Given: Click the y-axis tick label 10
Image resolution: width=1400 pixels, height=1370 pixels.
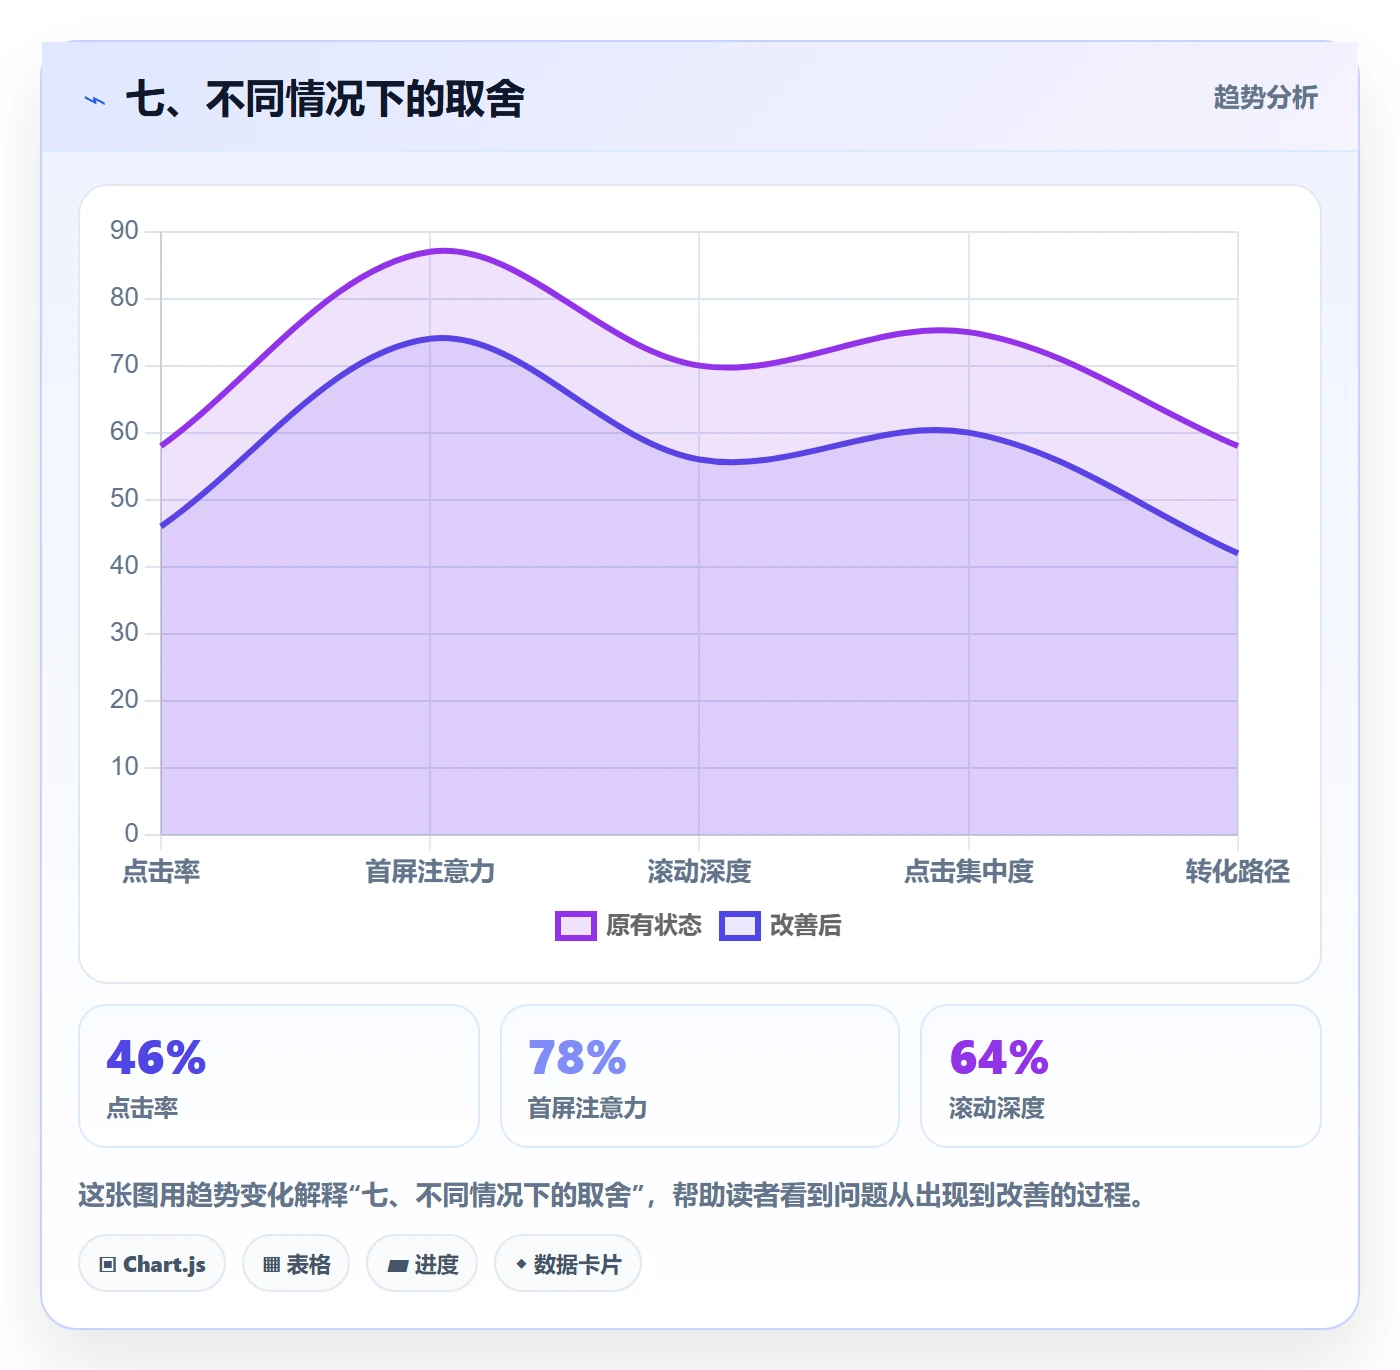Looking at the screenshot, I should (x=124, y=767).
